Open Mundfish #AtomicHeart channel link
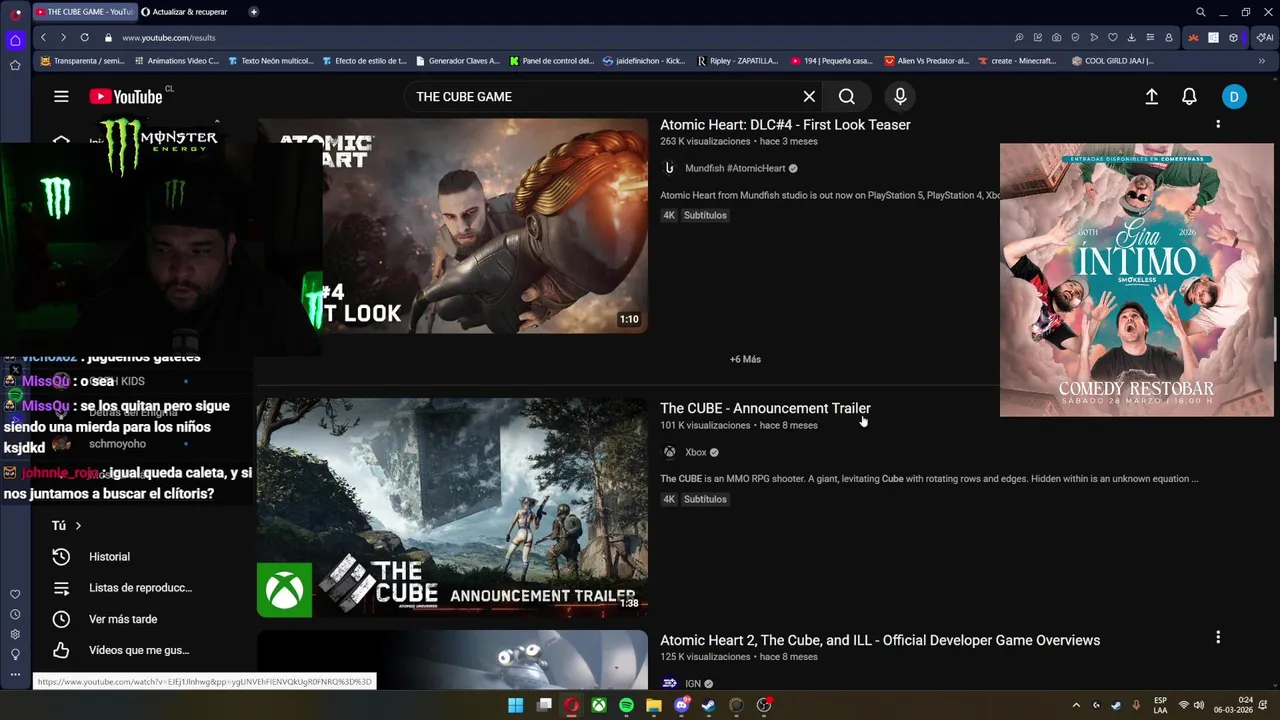Image resolution: width=1280 pixels, height=720 pixels. tap(735, 168)
